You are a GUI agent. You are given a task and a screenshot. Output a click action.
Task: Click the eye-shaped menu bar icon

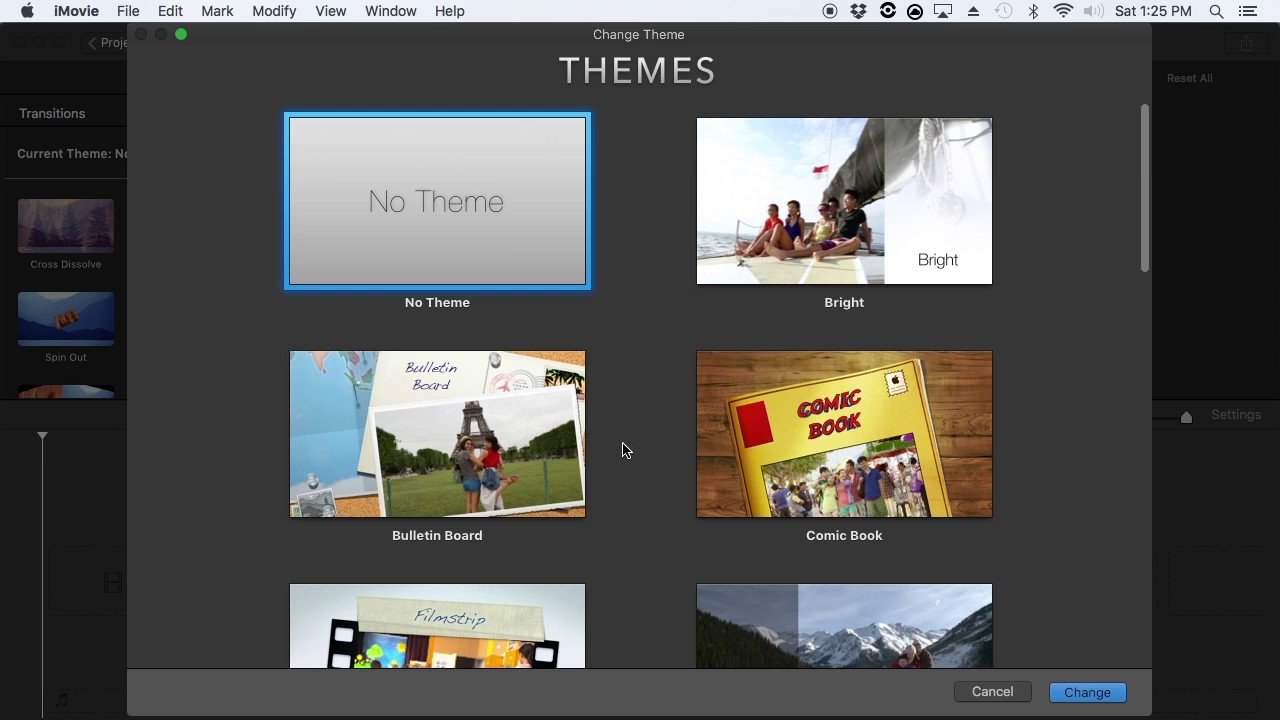tap(887, 11)
